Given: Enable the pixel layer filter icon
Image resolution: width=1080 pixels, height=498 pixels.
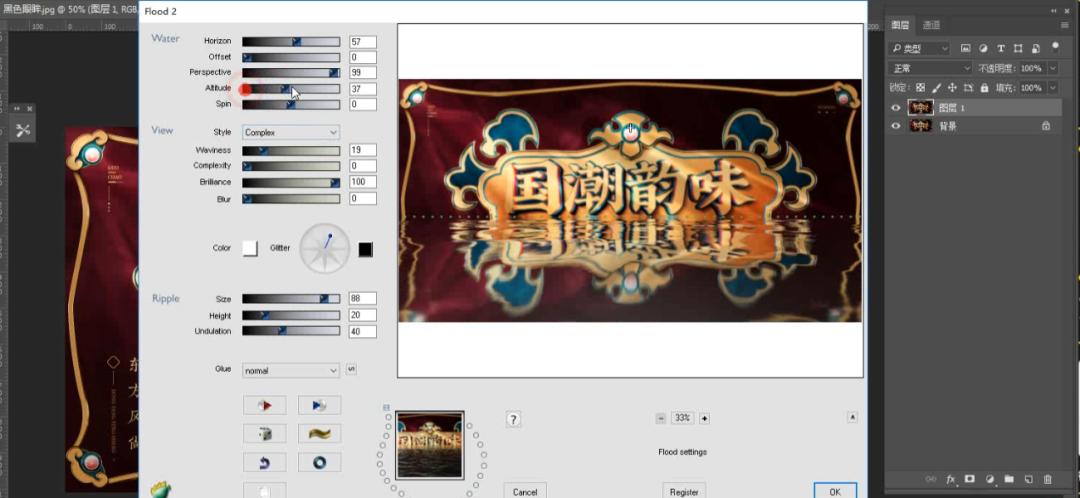Looking at the screenshot, I should tap(966, 48).
